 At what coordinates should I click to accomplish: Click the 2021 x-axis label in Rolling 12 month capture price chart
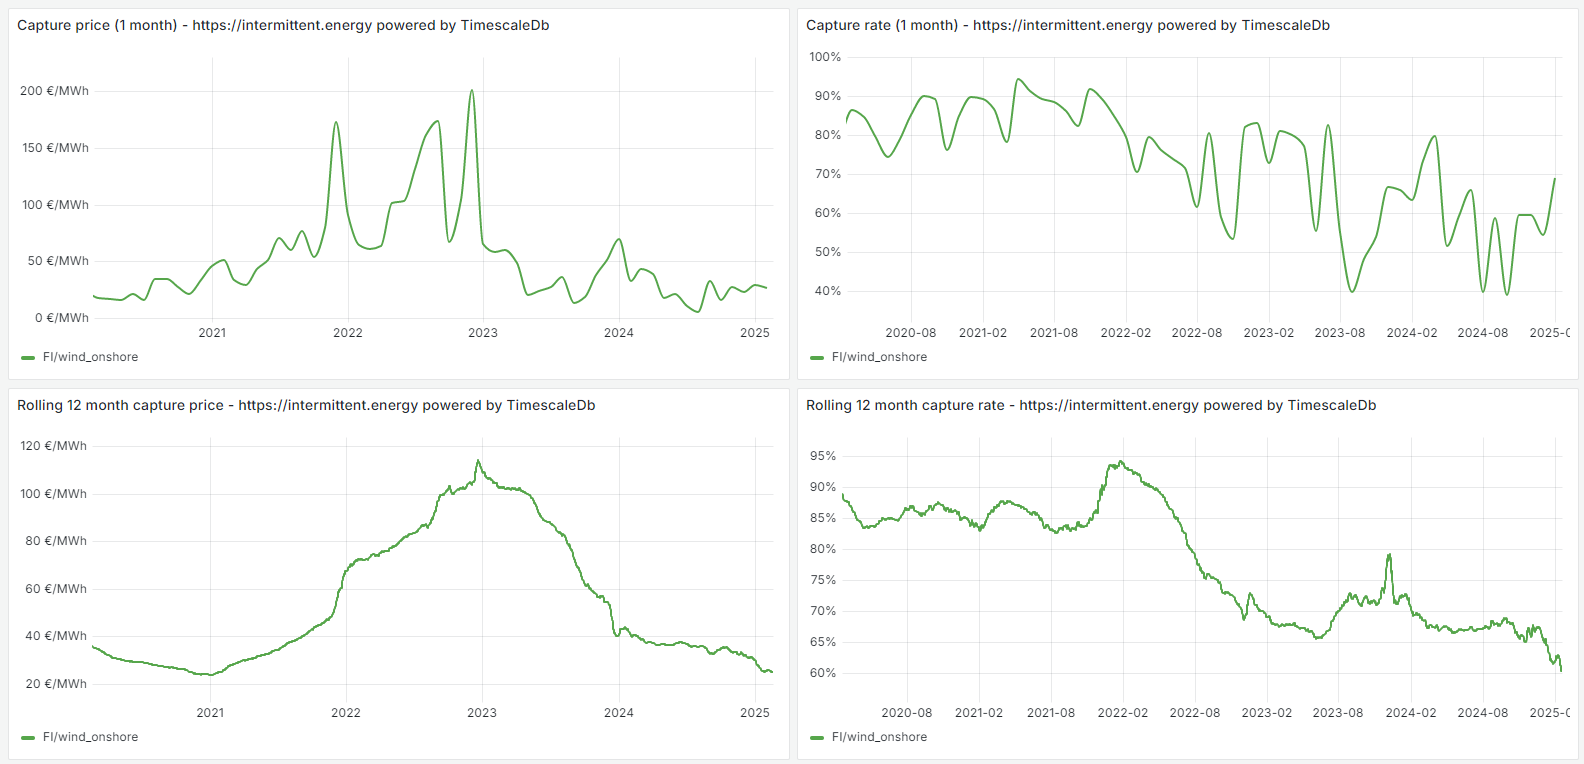210,713
